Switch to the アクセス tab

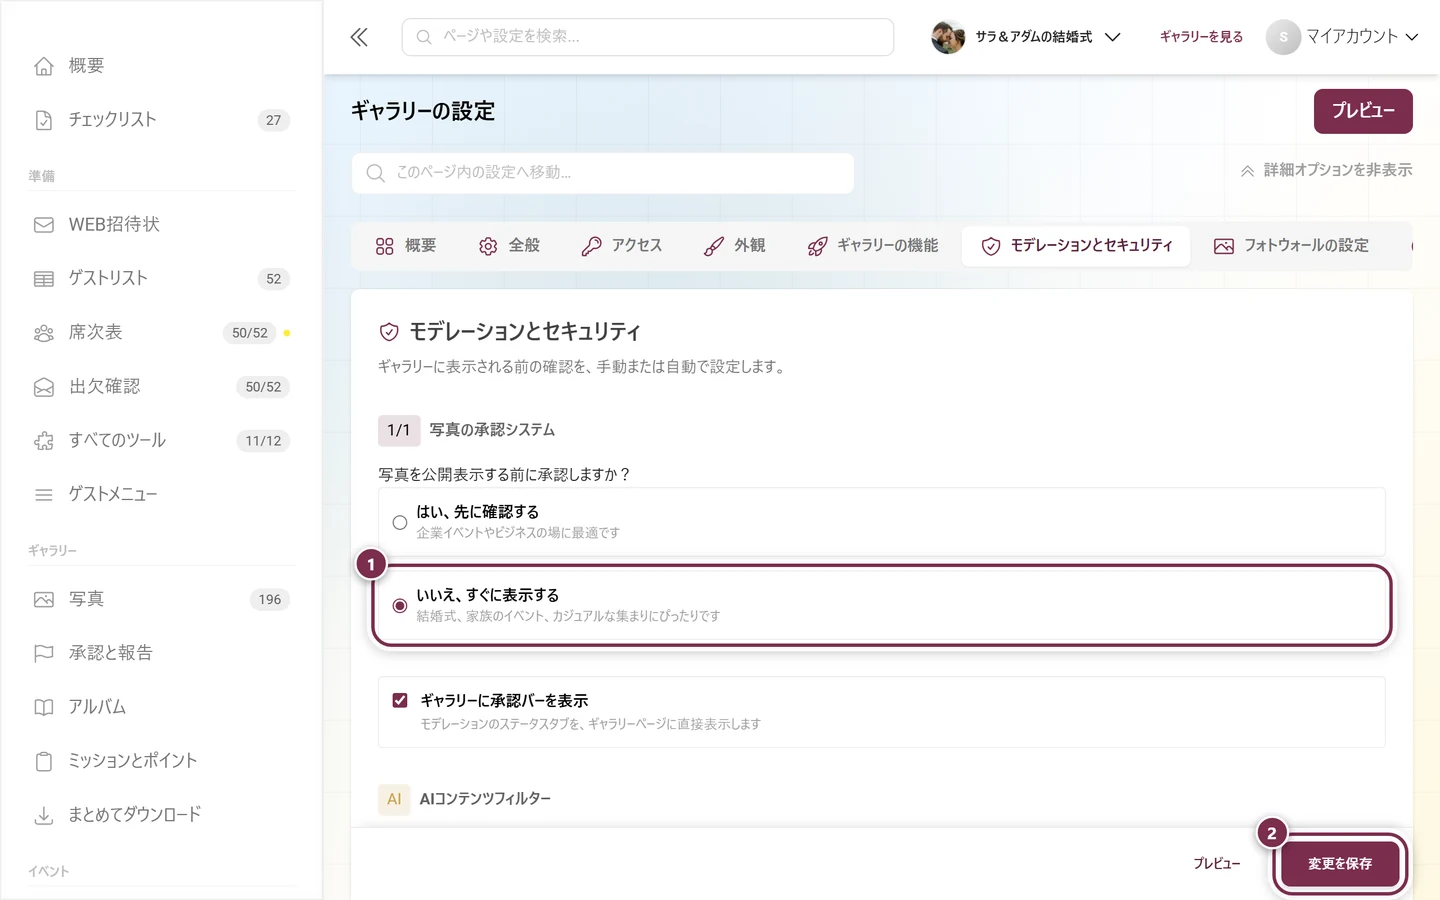[x=622, y=246]
